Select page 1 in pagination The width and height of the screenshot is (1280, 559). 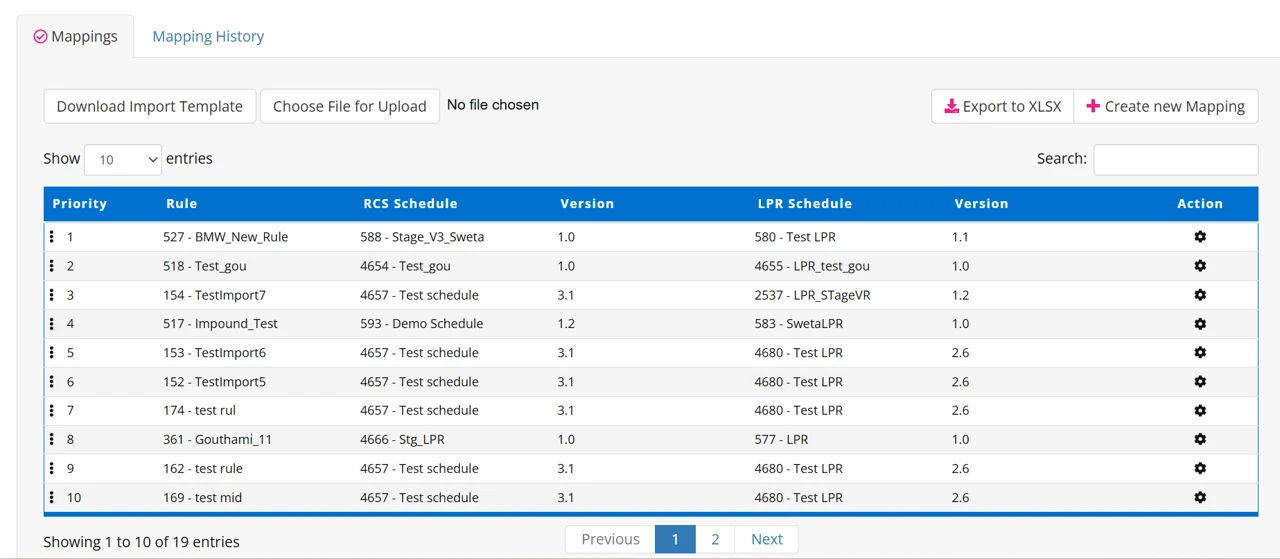pos(675,539)
